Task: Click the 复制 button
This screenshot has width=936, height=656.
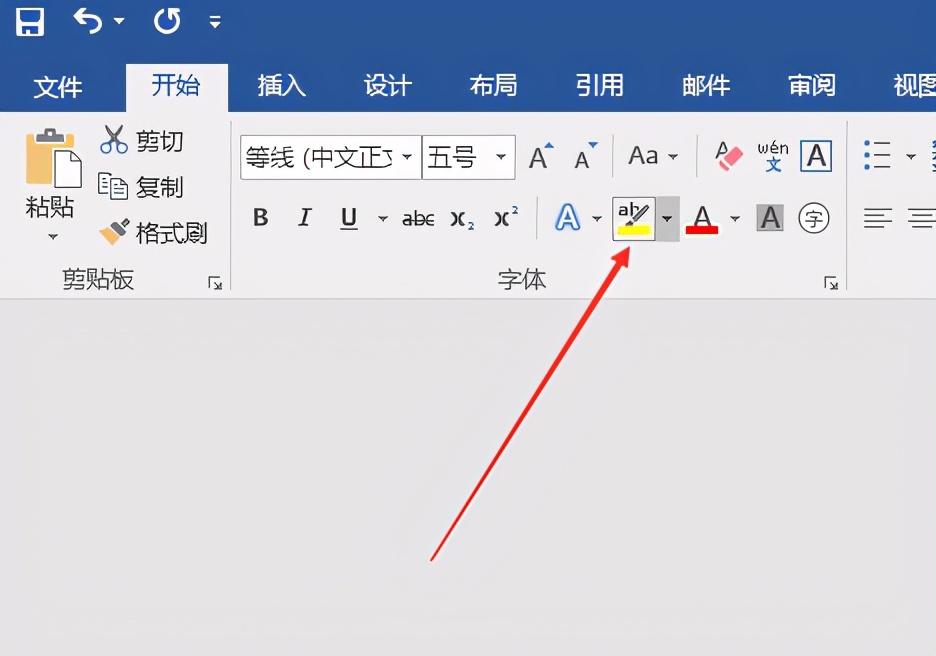Action: (141, 187)
